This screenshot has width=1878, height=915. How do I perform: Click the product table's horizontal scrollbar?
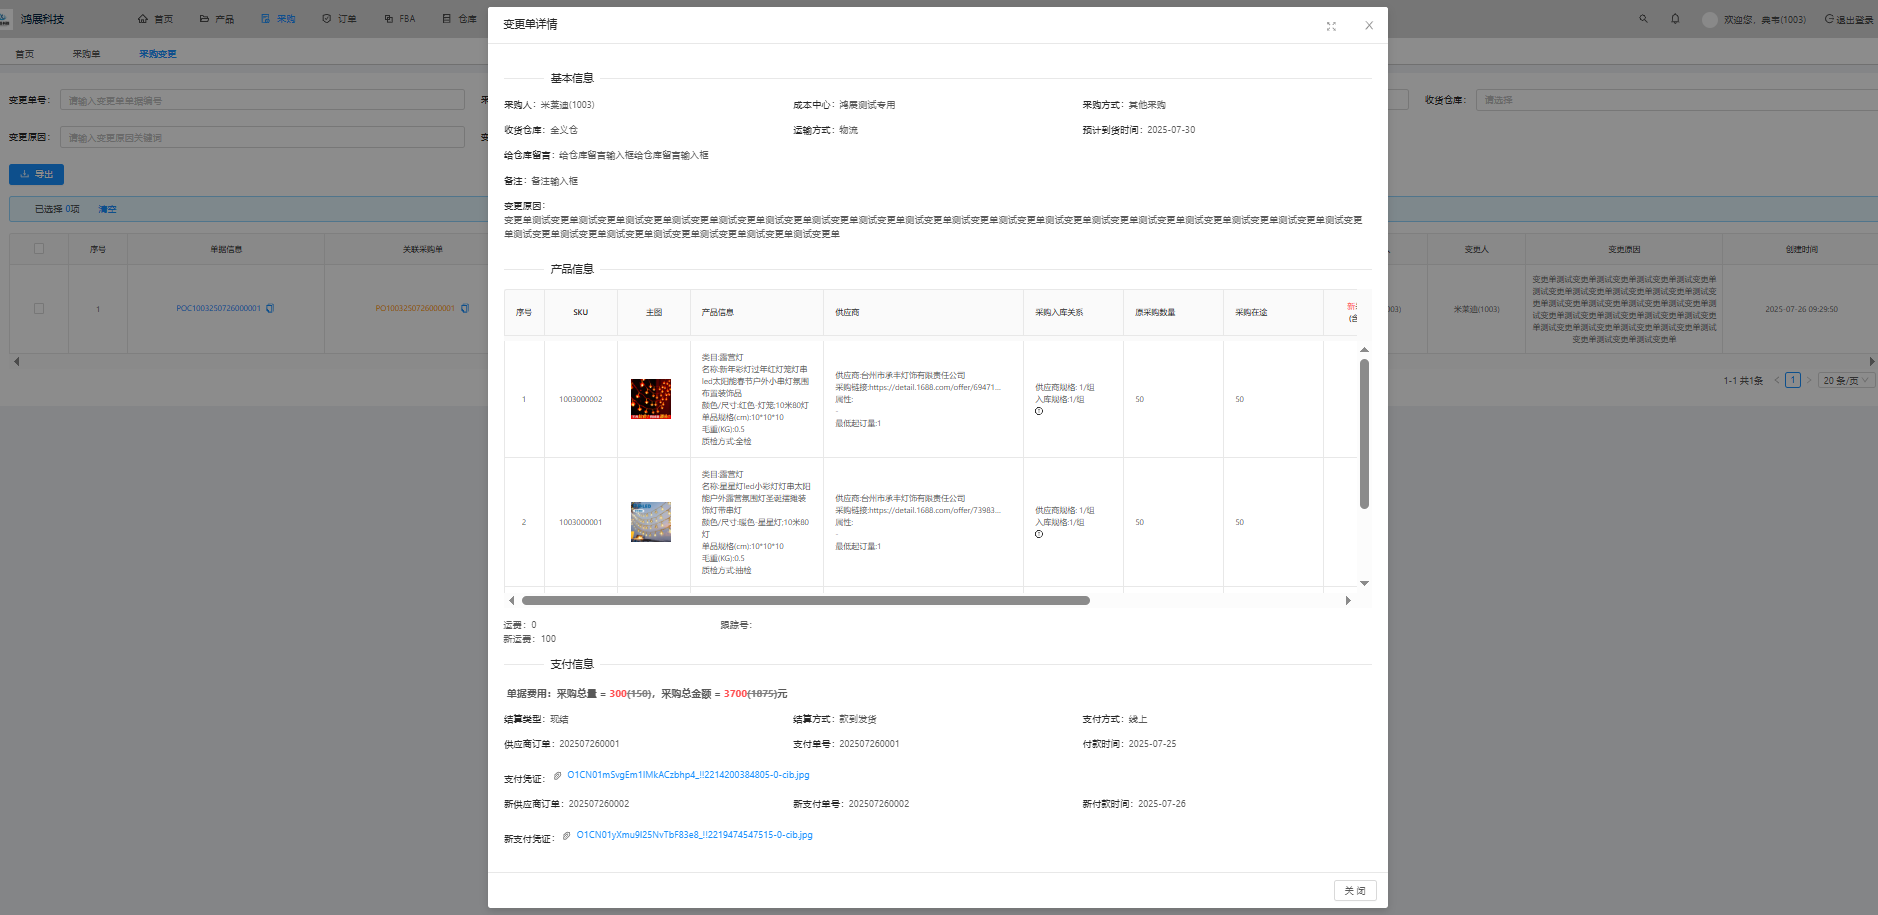[x=805, y=601]
